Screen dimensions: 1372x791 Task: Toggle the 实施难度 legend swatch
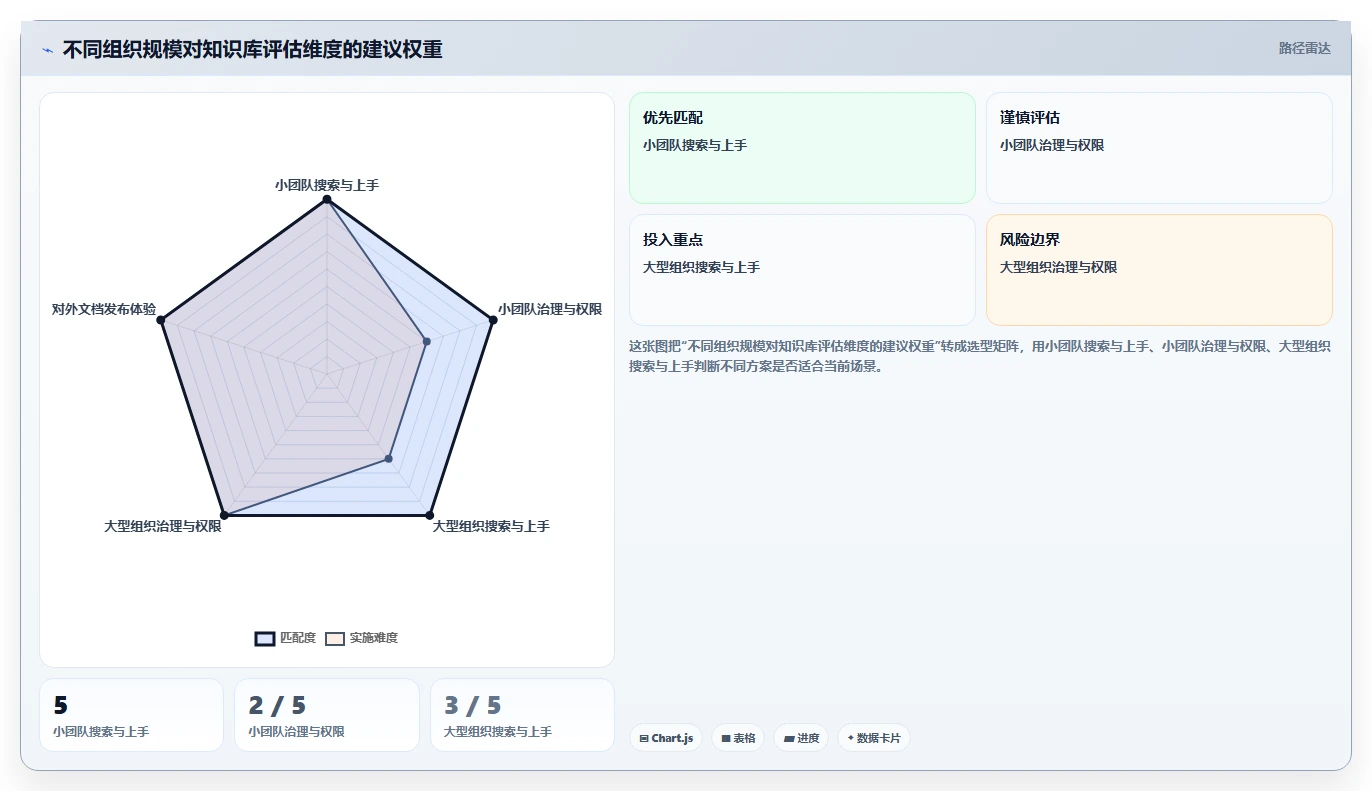pyautogui.click(x=335, y=638)
